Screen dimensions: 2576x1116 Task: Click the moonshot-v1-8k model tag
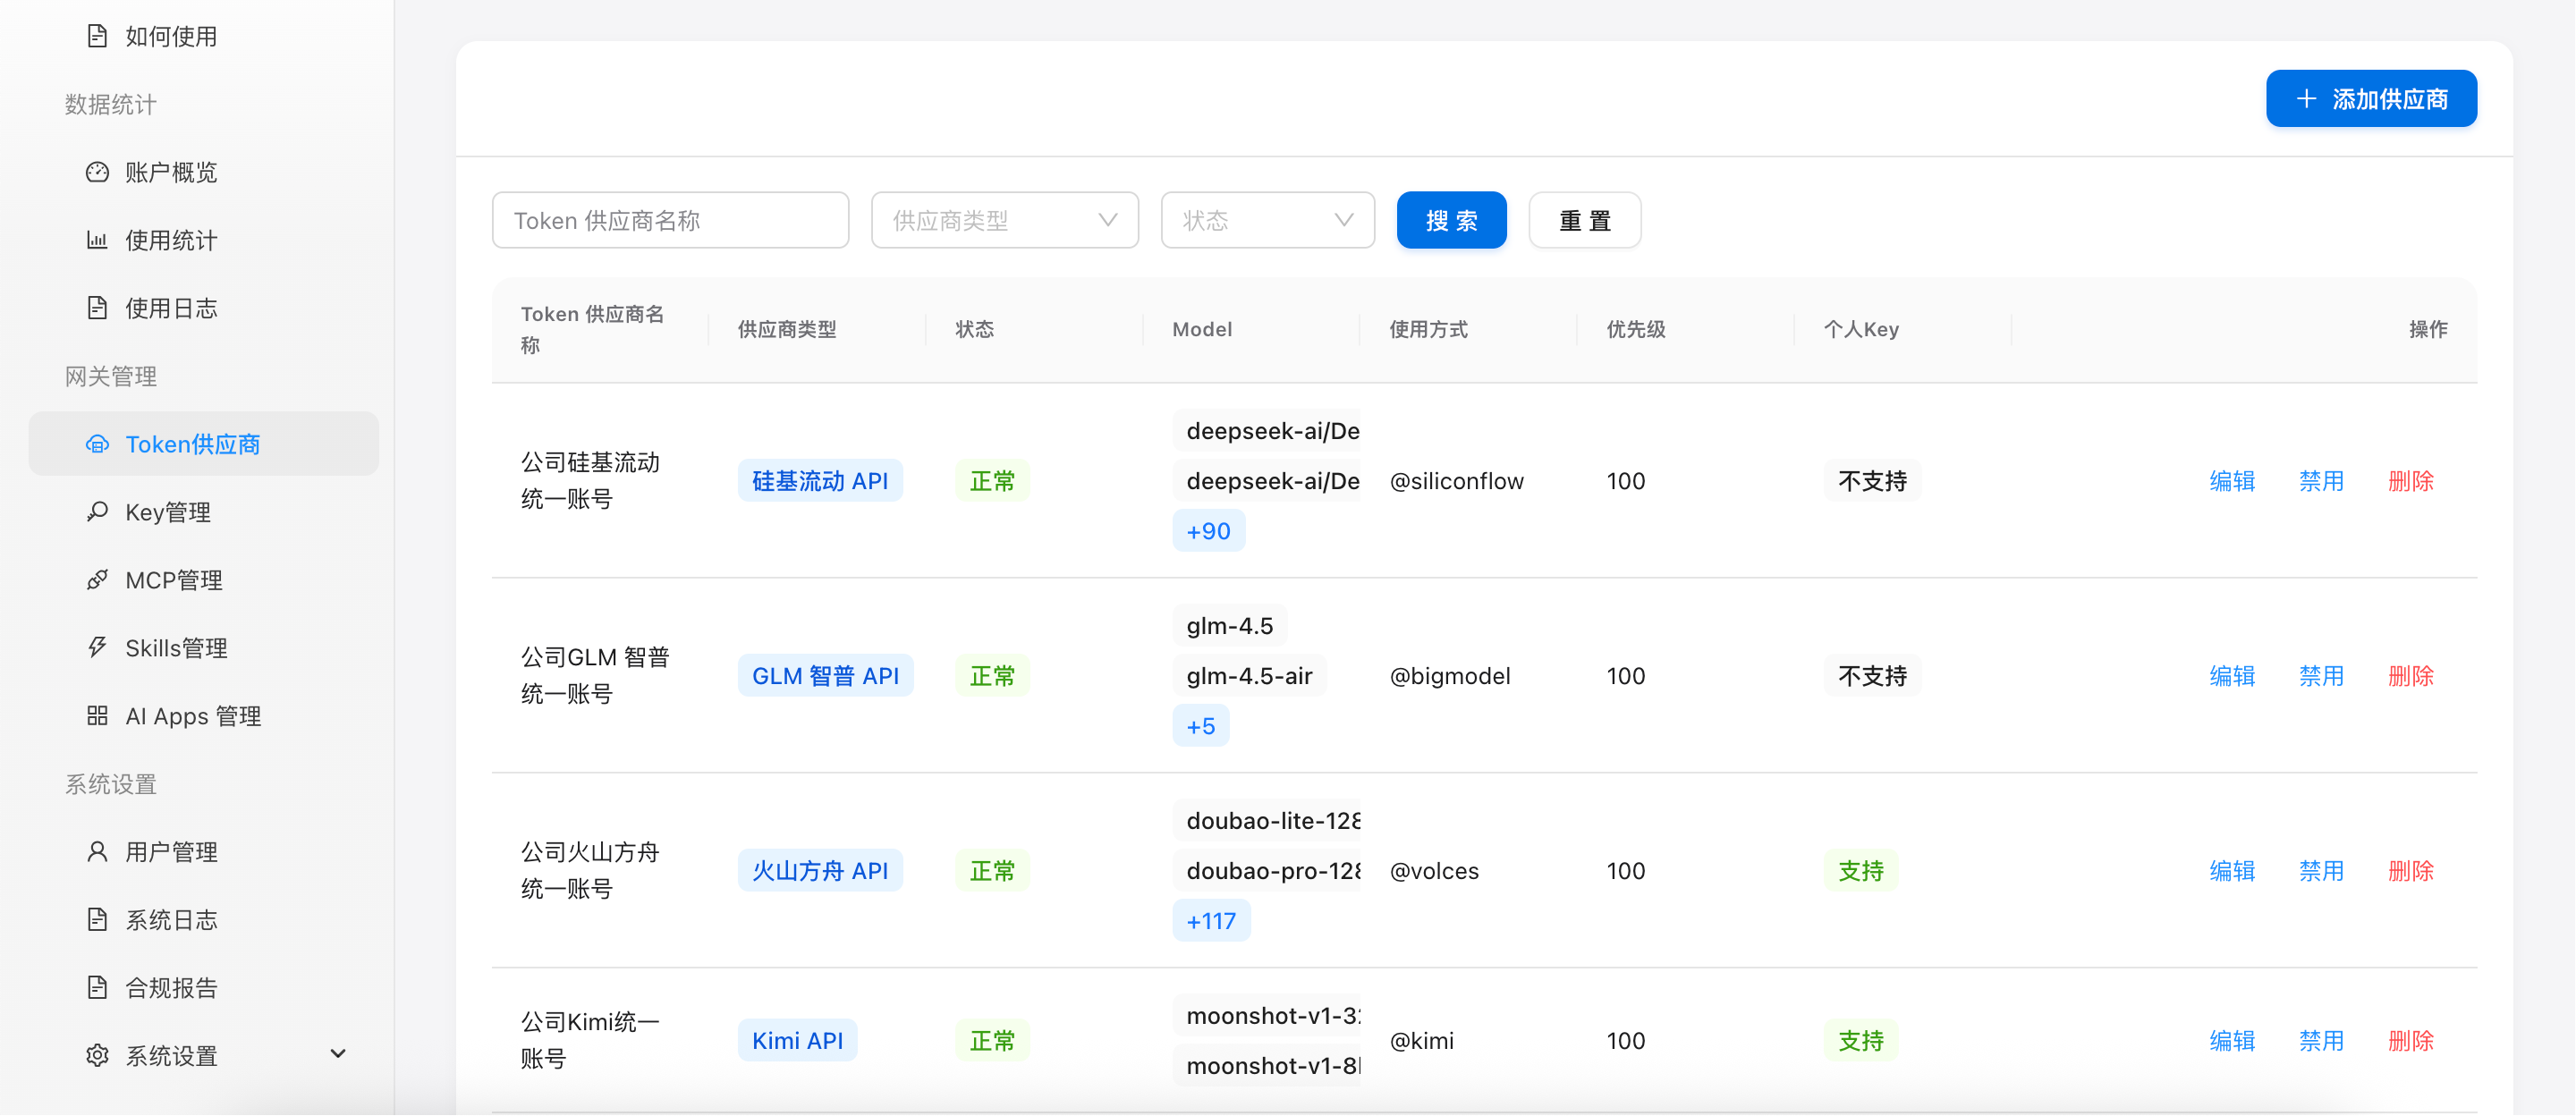1266,1067
